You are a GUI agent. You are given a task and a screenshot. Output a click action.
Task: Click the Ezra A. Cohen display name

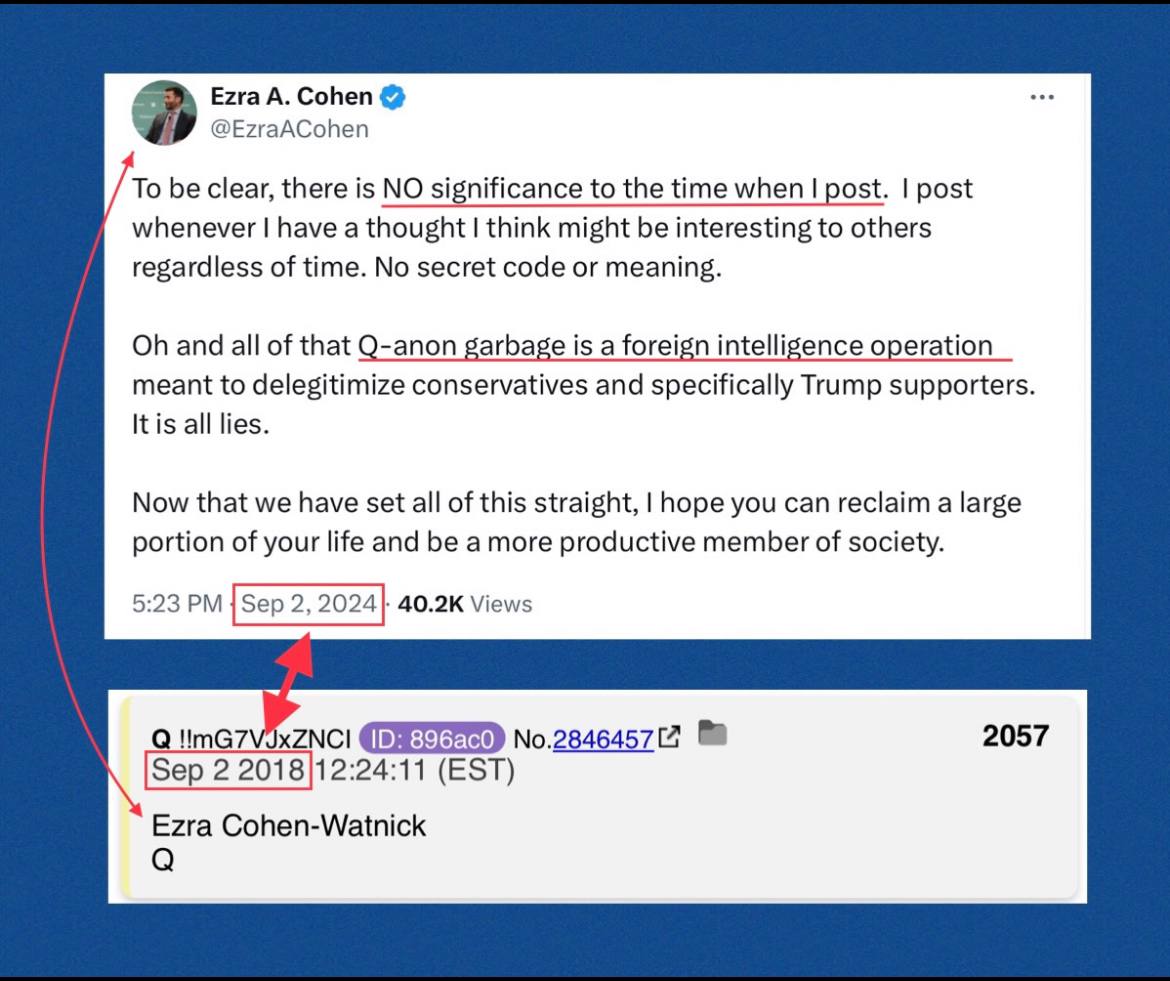(x=291, y=96)
